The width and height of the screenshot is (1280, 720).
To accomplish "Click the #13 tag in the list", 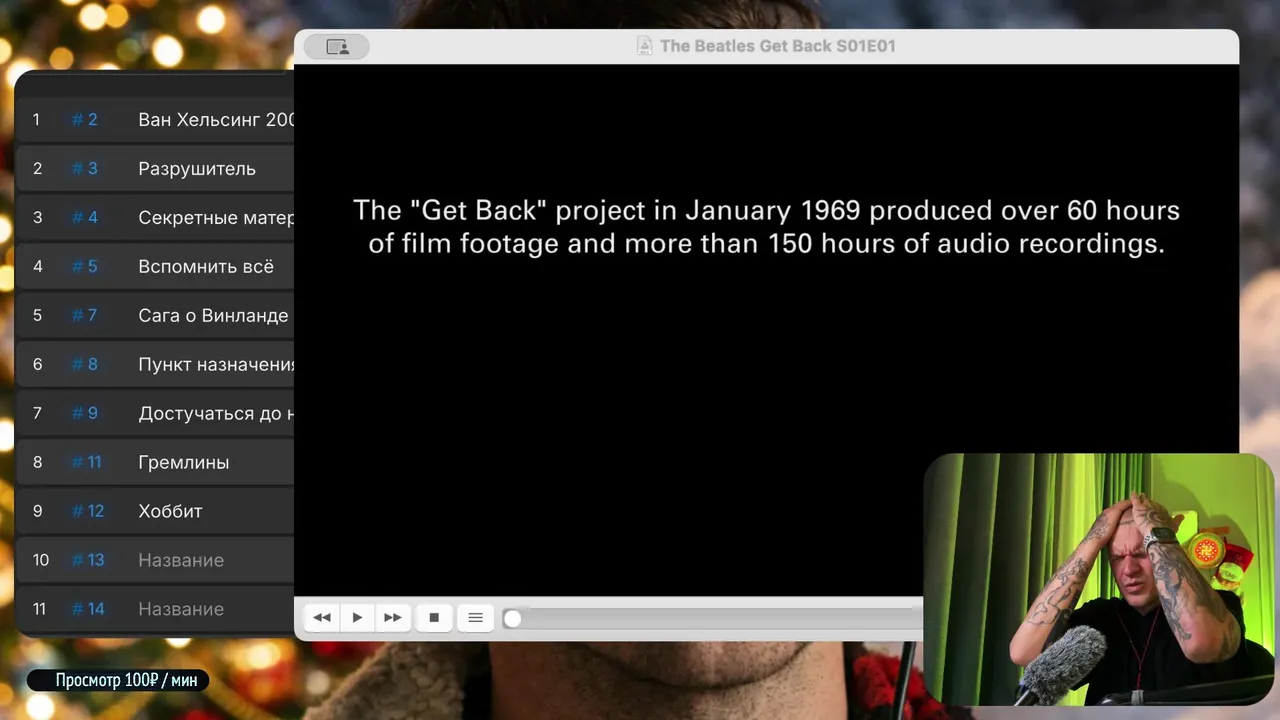I will (88, 560).
